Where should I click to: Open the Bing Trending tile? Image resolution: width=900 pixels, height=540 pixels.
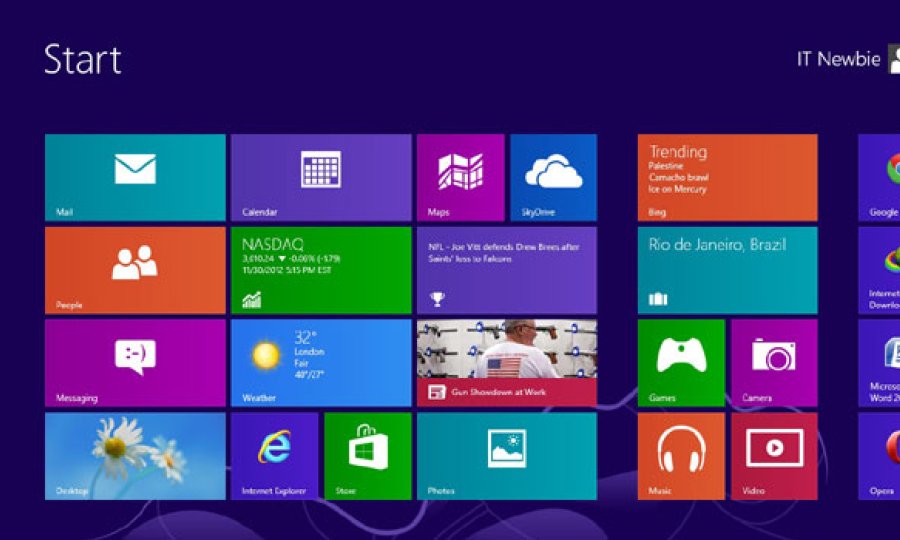pyautogui.click(x=727, y=177)
